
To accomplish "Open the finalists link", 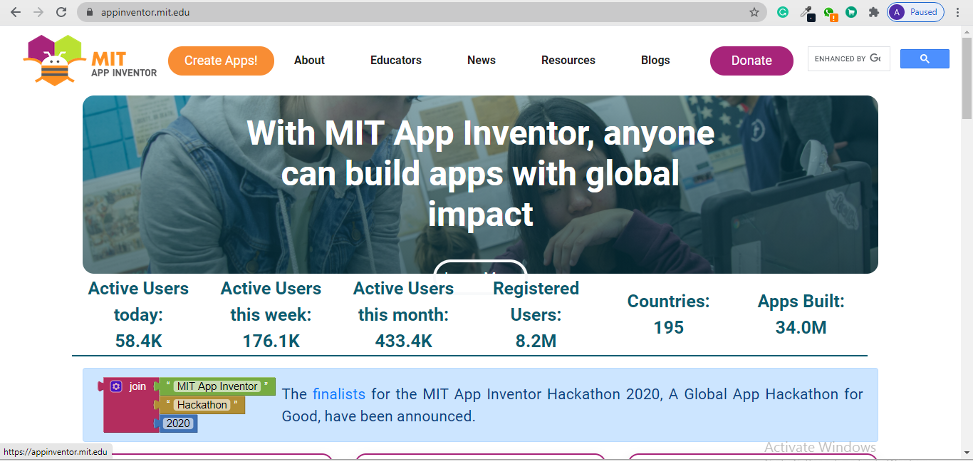I will click(339, 394).
